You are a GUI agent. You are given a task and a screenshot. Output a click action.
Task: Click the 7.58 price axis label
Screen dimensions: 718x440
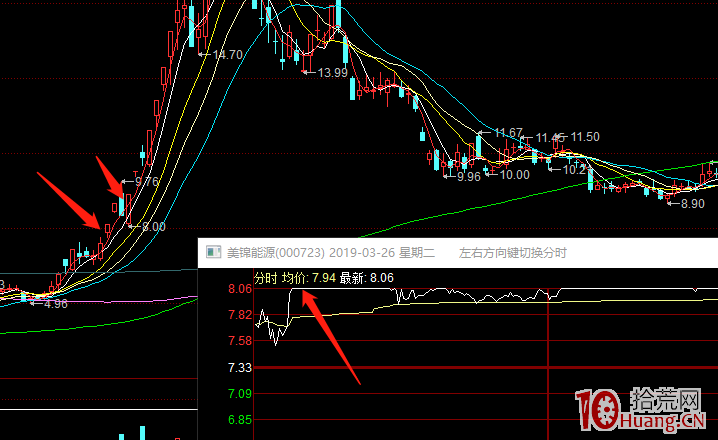(x=240, y=341)
